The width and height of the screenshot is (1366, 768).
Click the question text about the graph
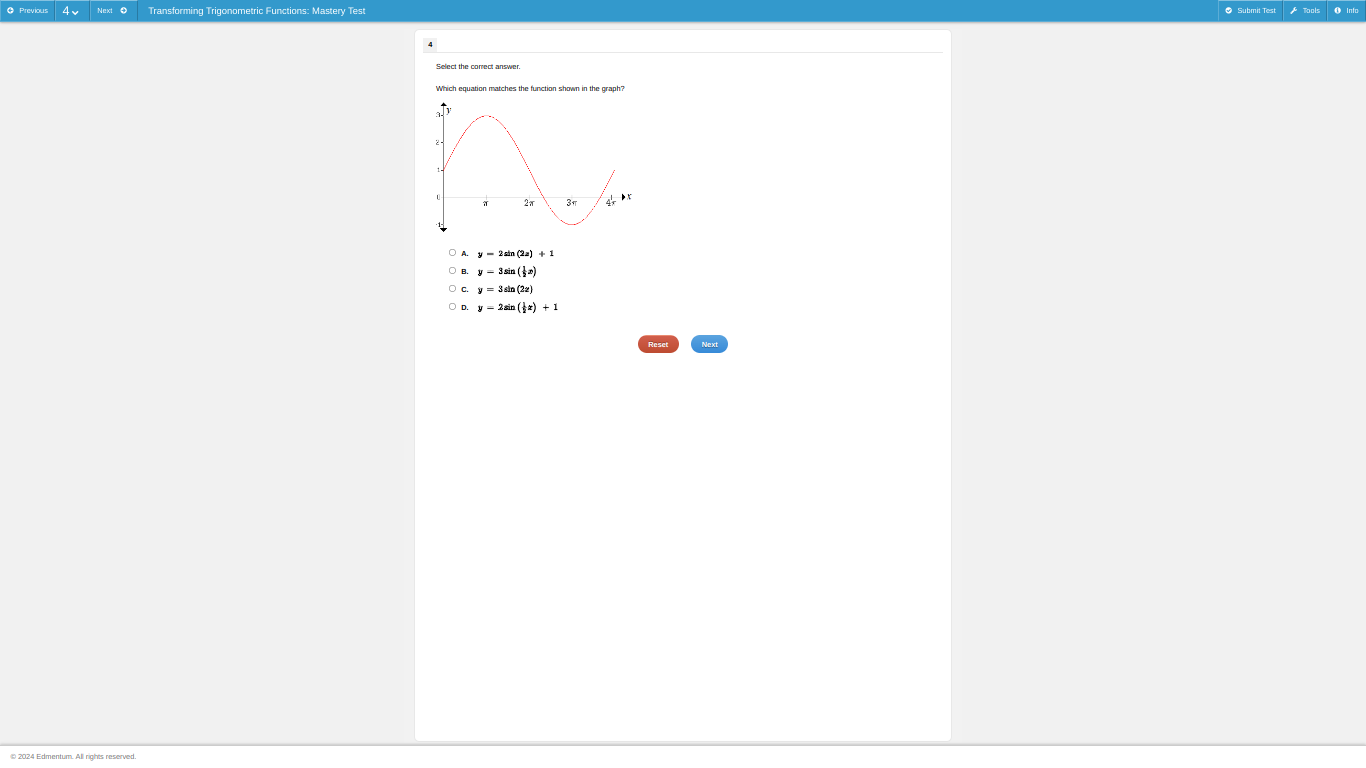click(530, 89)
